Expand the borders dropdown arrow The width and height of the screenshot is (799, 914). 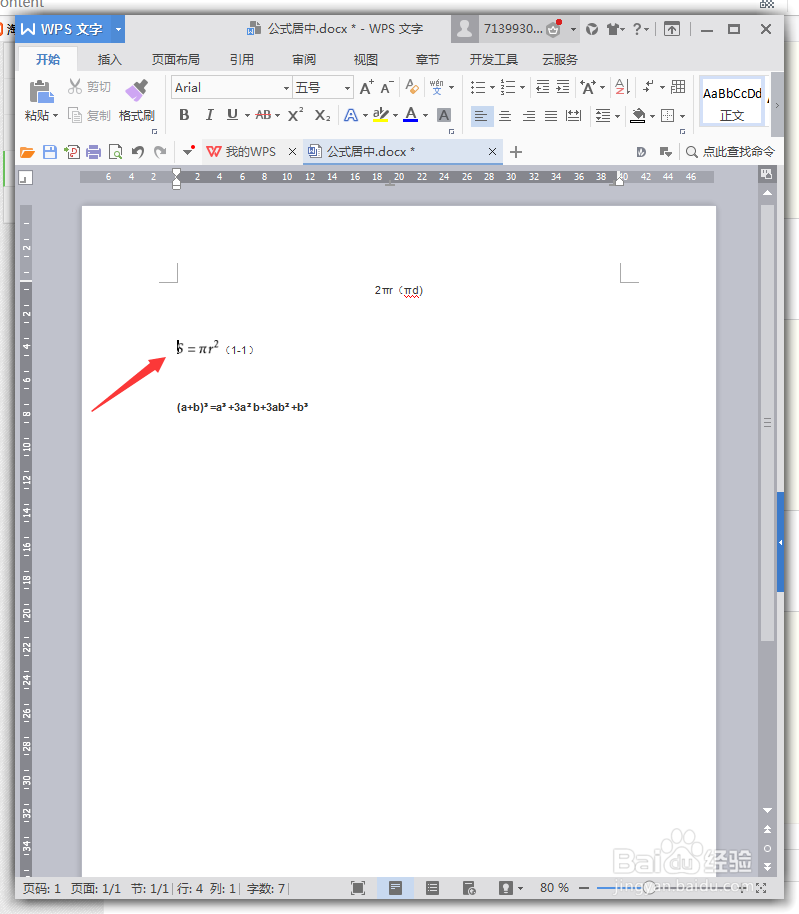(x=682, y=116)
